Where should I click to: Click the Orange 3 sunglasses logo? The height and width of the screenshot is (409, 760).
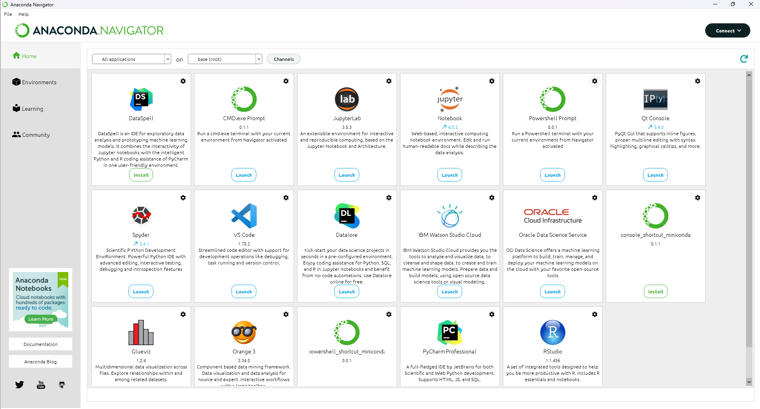[x=244, y=332]
